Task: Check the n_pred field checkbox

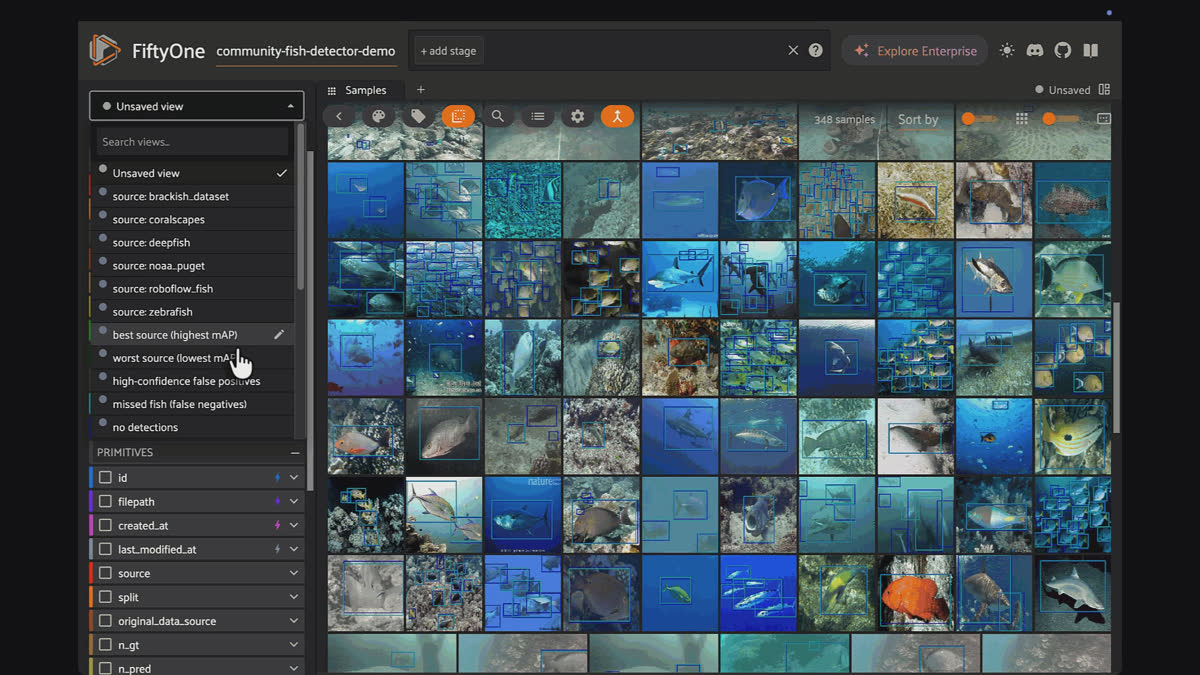Action: click(105, 668)
